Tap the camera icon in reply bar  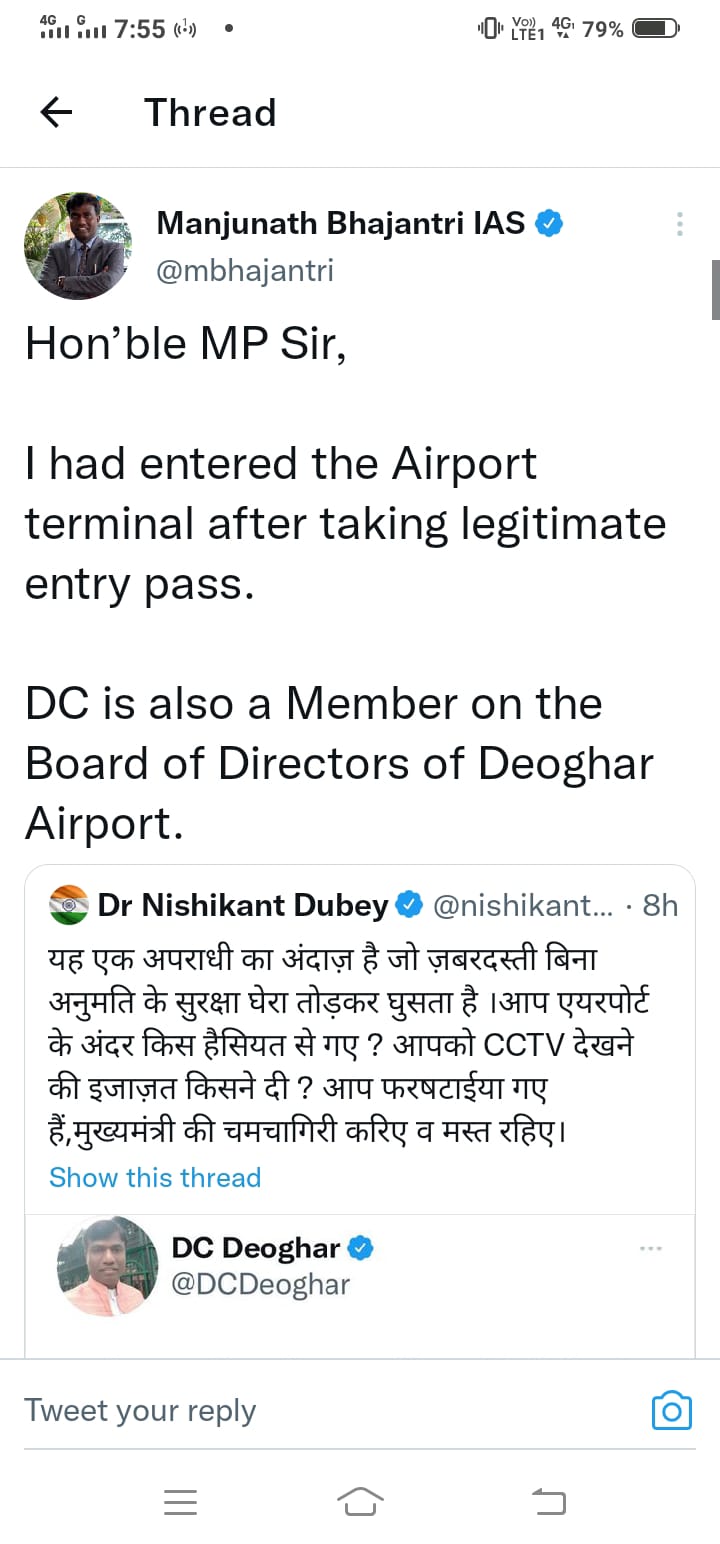point(671,1410)
